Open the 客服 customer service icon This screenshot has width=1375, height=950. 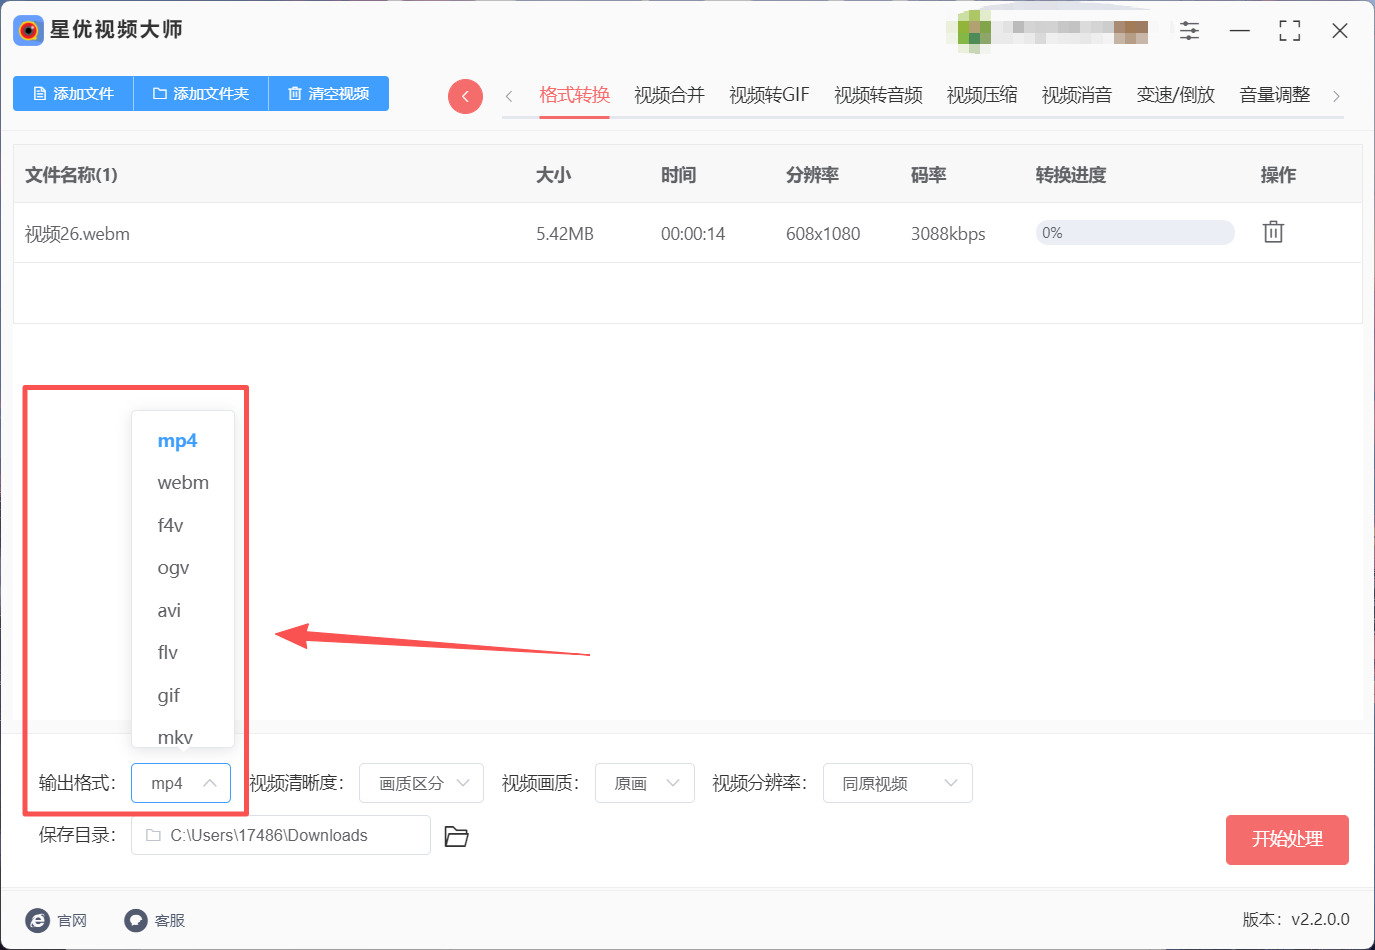tap(136, 920)
